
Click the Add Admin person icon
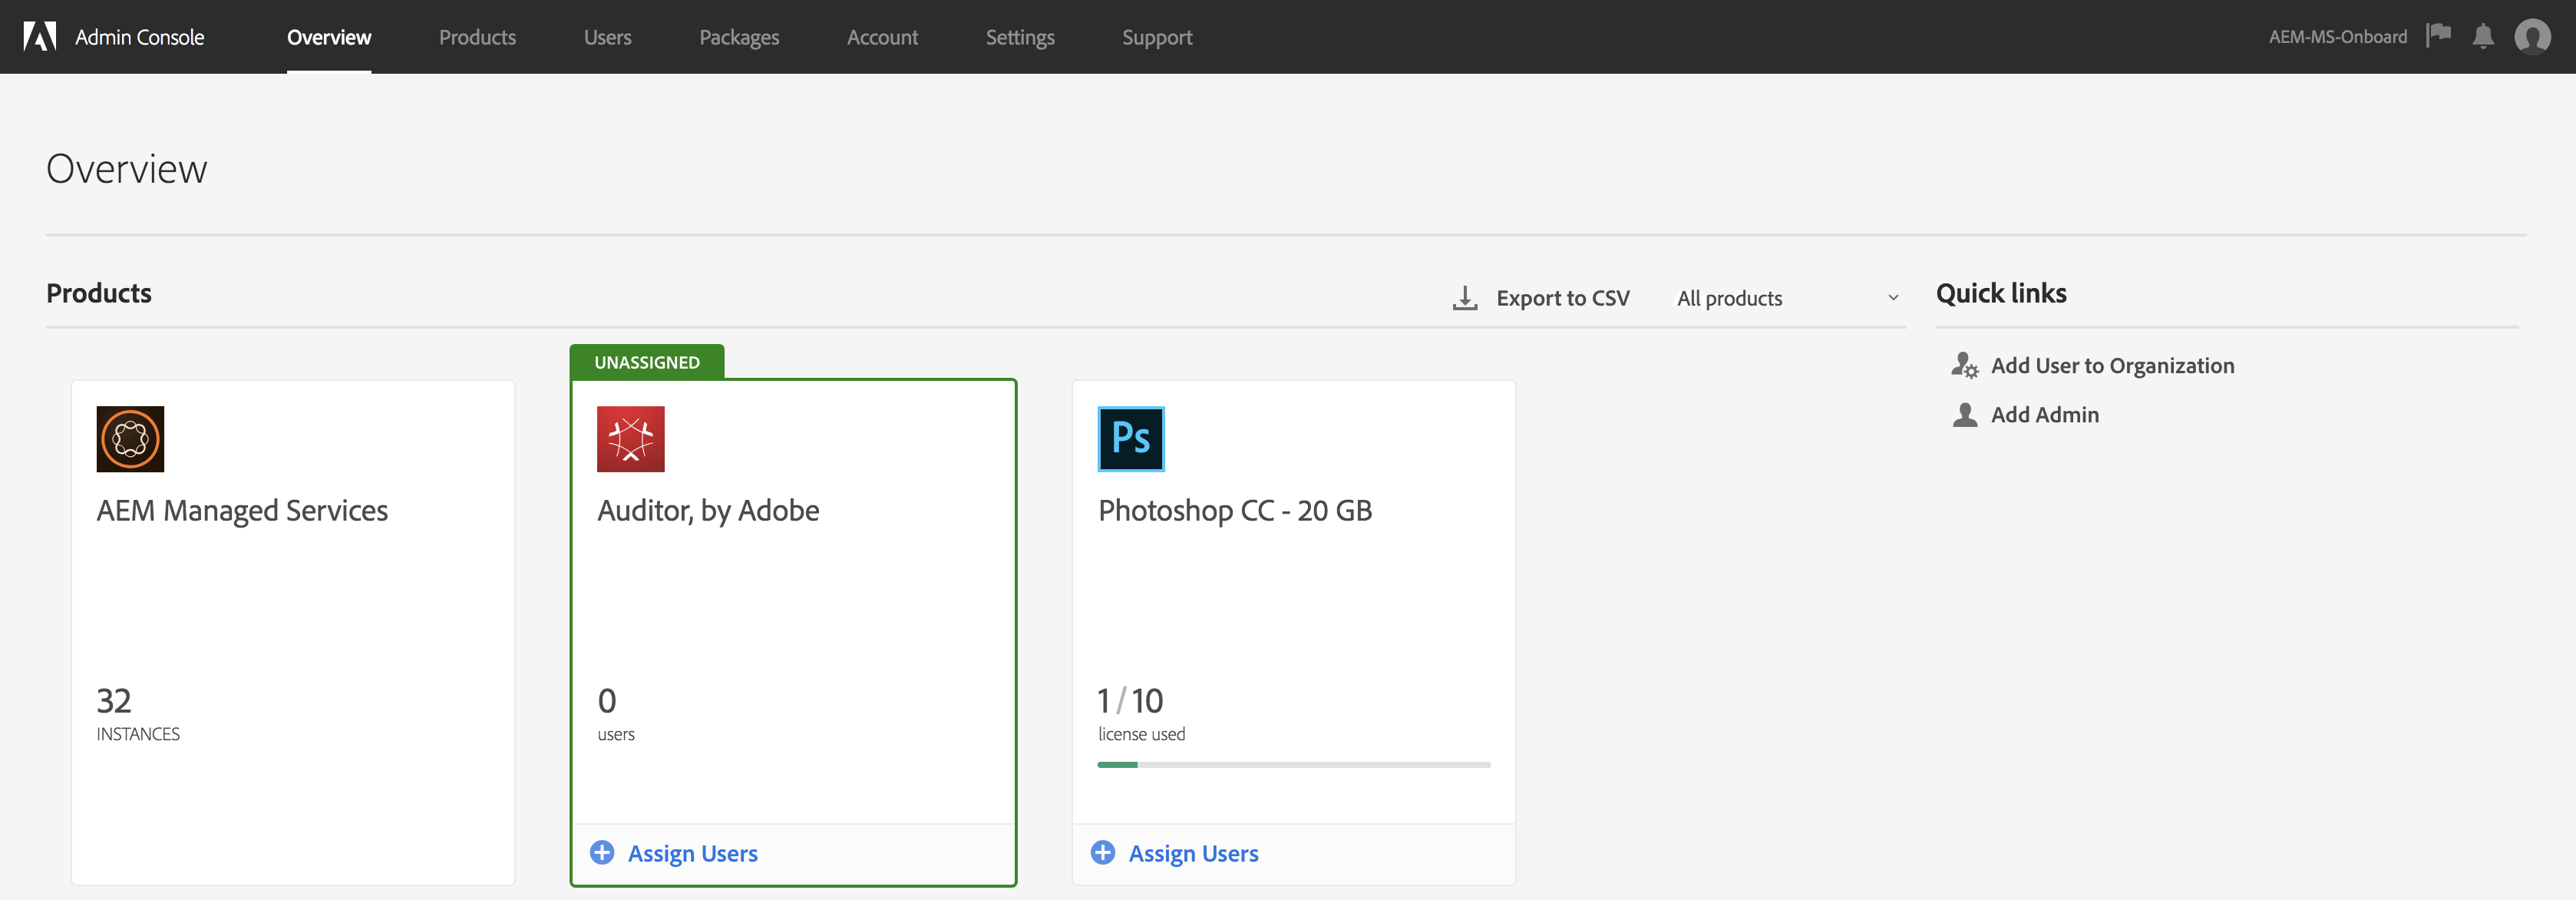[x=1964, y=415]
